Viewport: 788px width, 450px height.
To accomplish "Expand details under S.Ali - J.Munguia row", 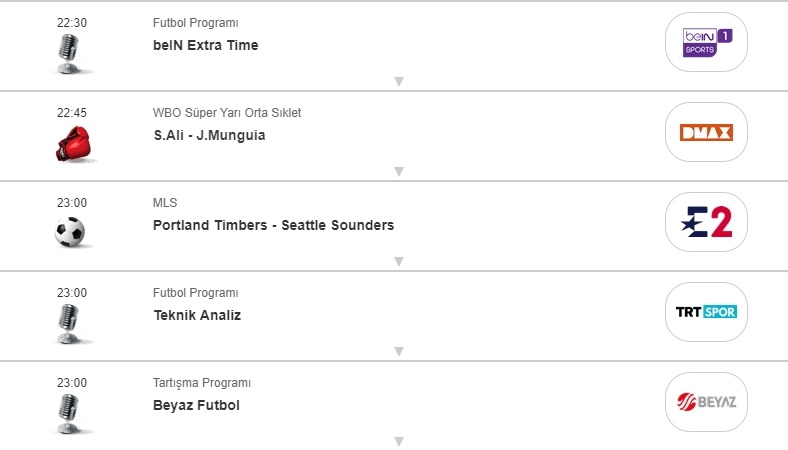I will pos(398,171).
